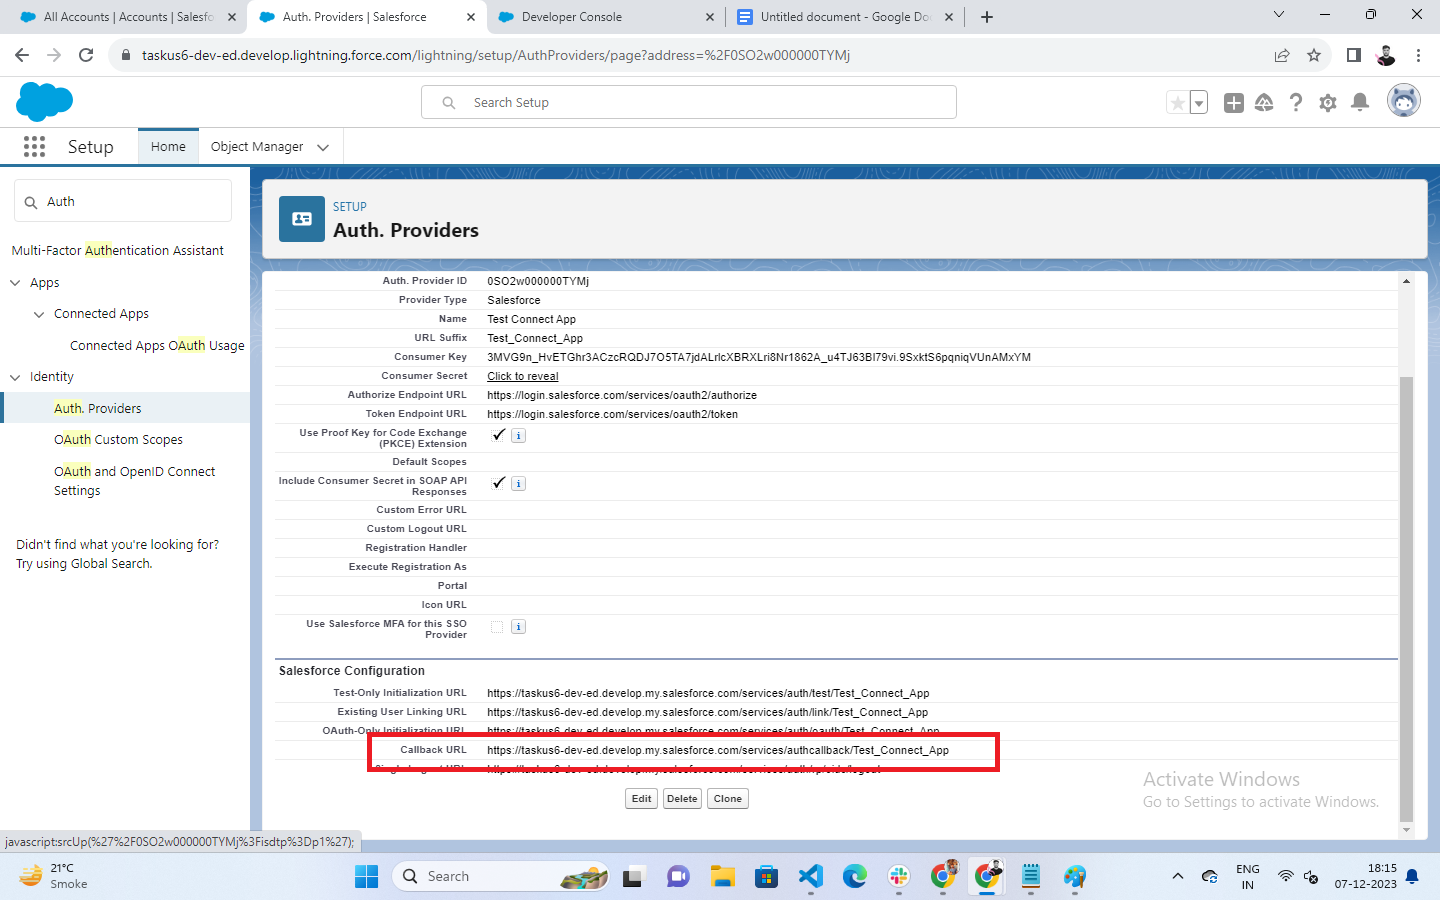
Task: Open Global Actions plus icon
Action: 1234,103
